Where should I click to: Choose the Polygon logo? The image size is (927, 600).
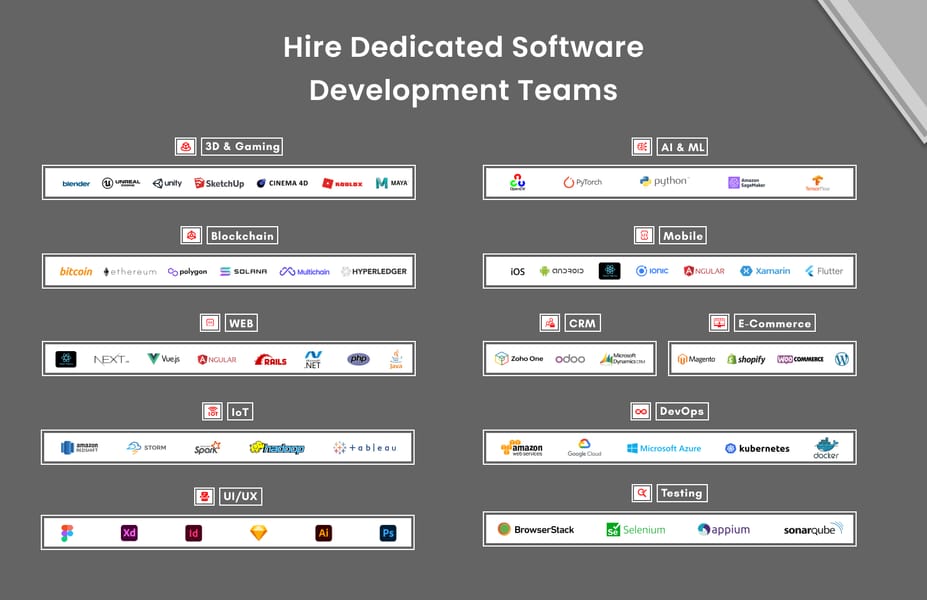coord(187,272)
